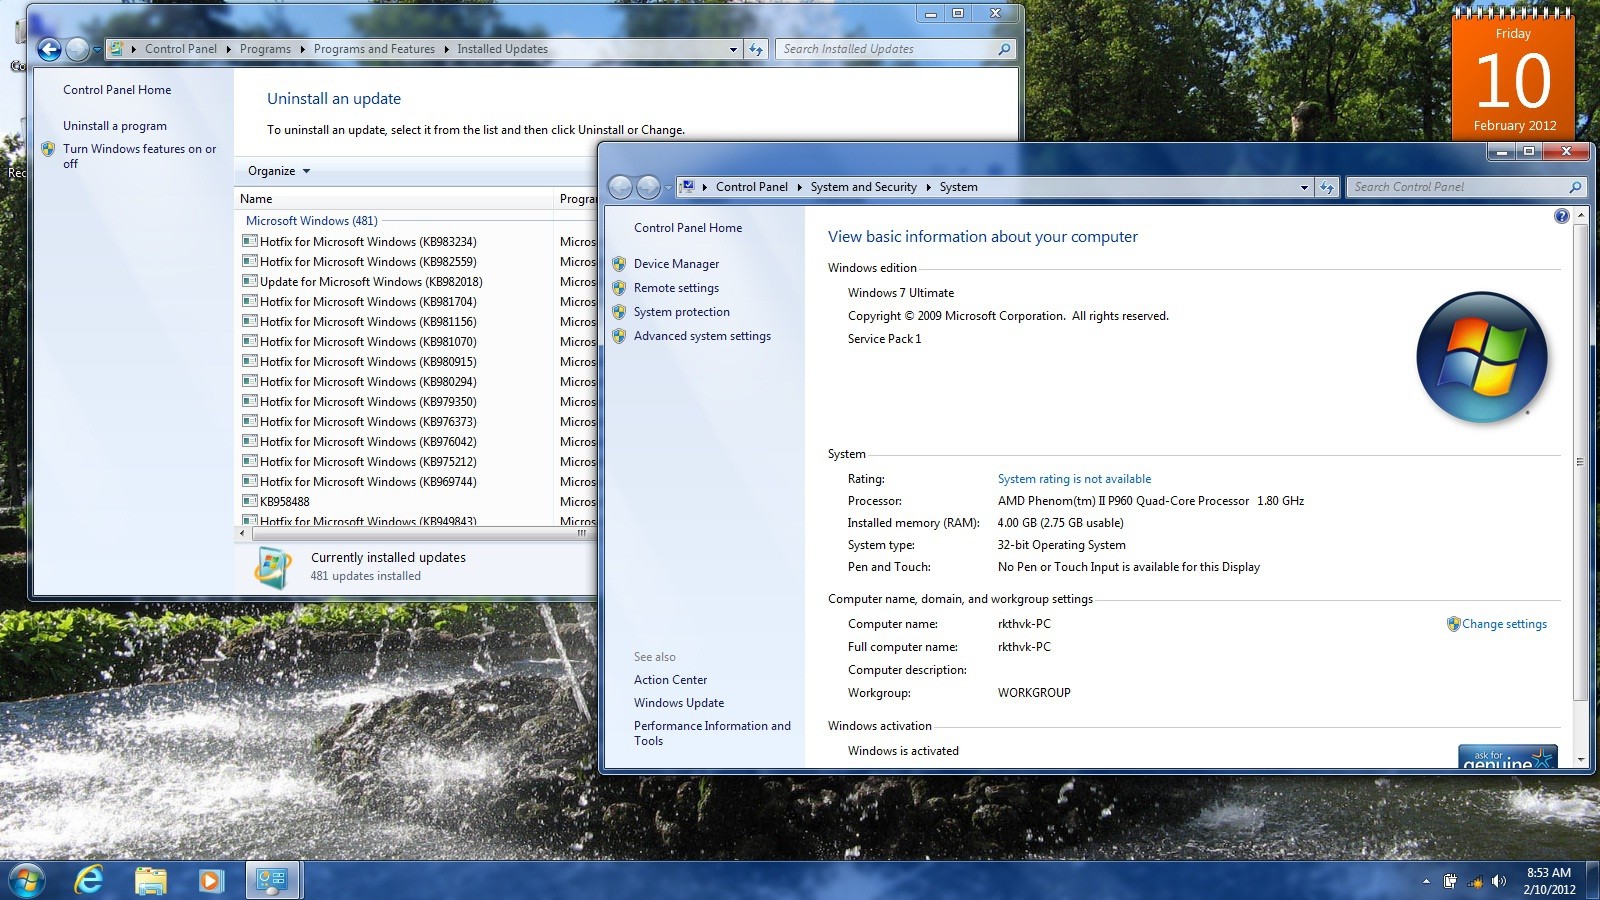Click Programs and Features breadcrumb
1600x900 pixels.
(374, 49)
